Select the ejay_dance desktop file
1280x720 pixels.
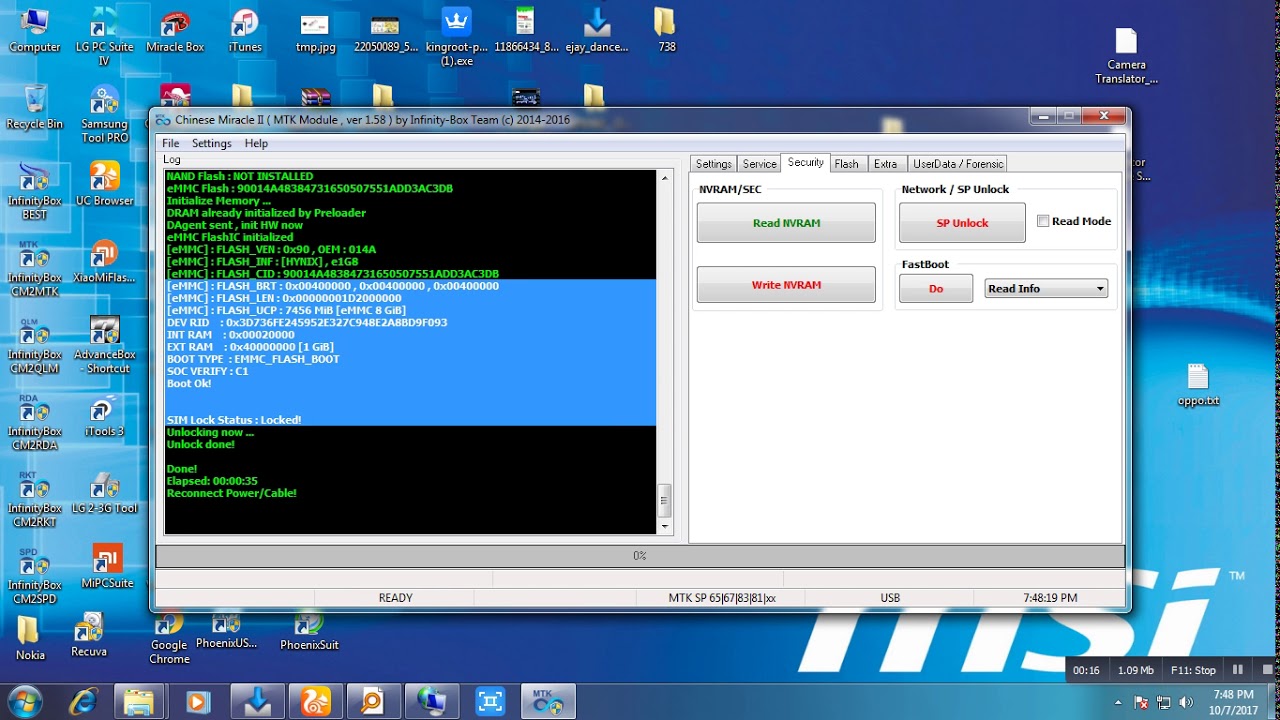point(596,31)
